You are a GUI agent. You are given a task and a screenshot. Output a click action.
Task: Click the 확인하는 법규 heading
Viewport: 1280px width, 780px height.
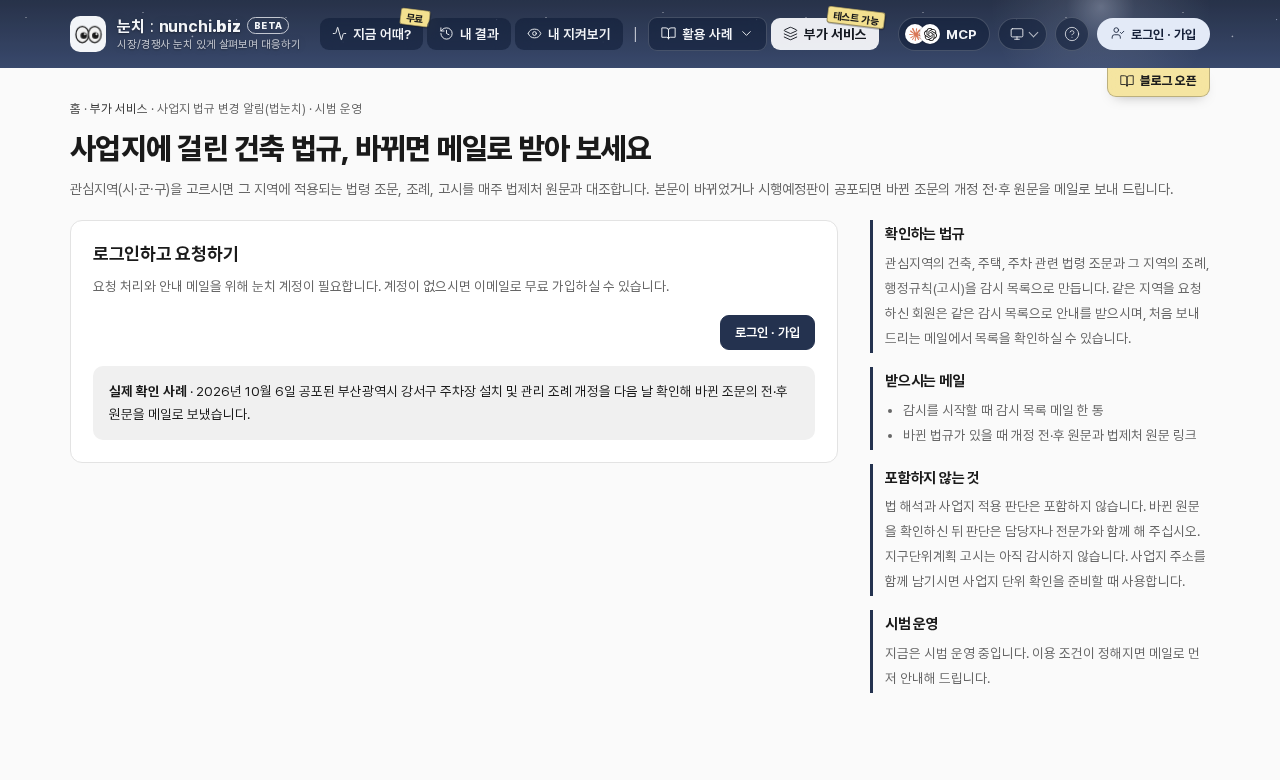point(924,234)
